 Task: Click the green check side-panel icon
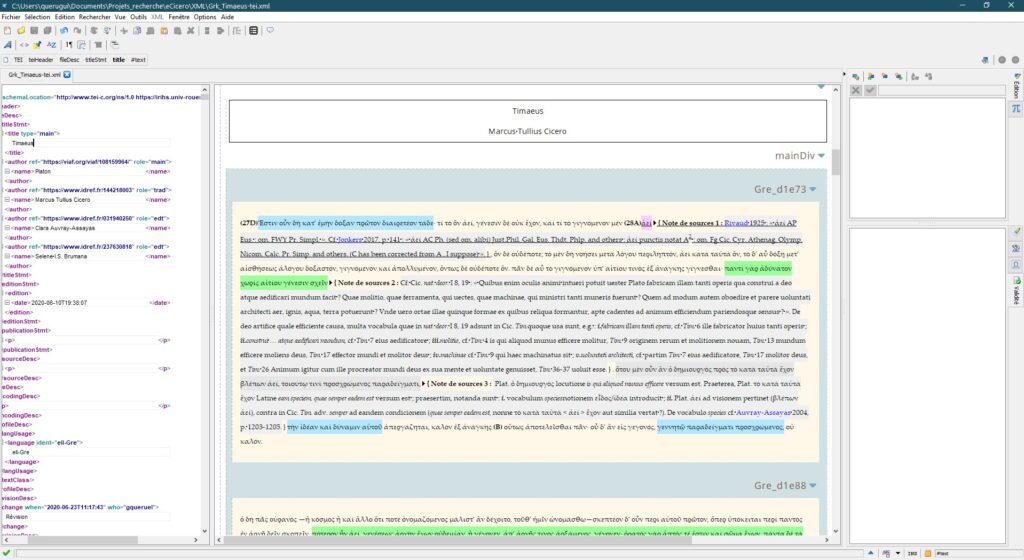pos(1016,232)
